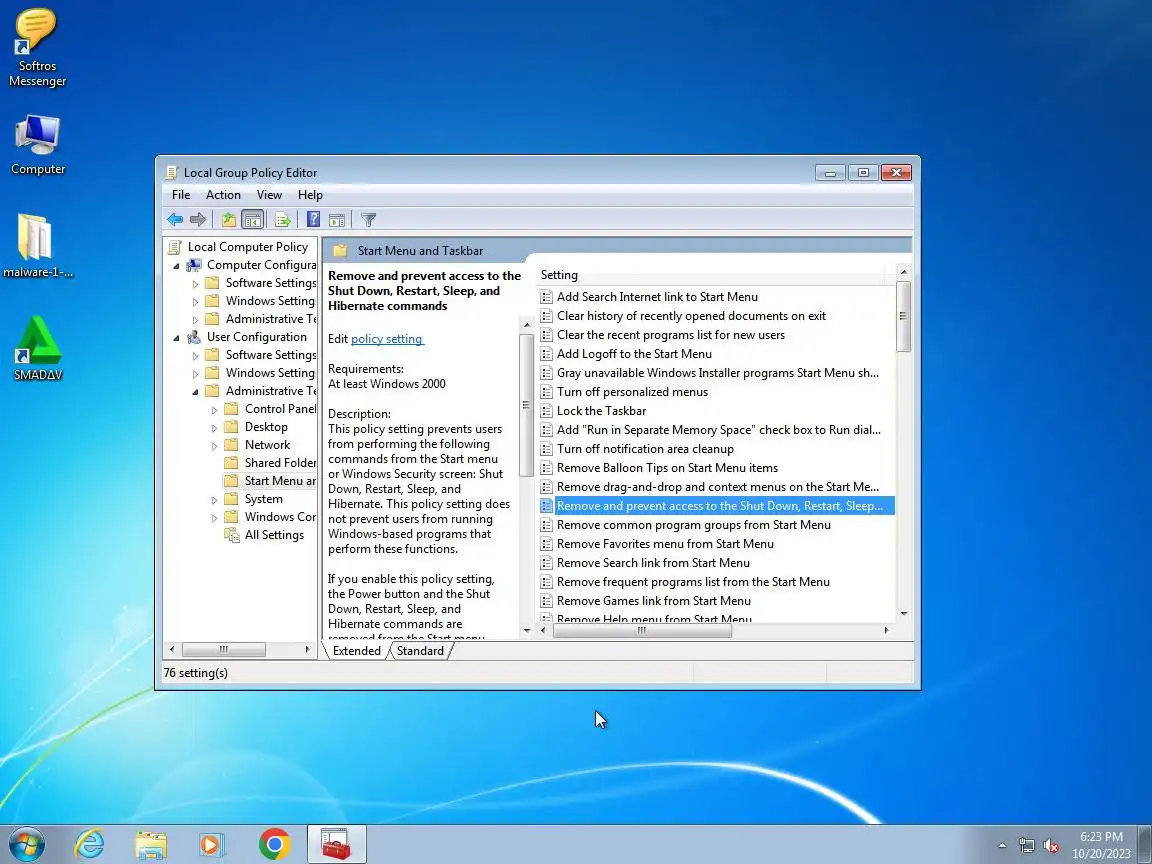Click the network tray icon
The width and height of the screenshot is (1152, 864).
pos(1026,846)
